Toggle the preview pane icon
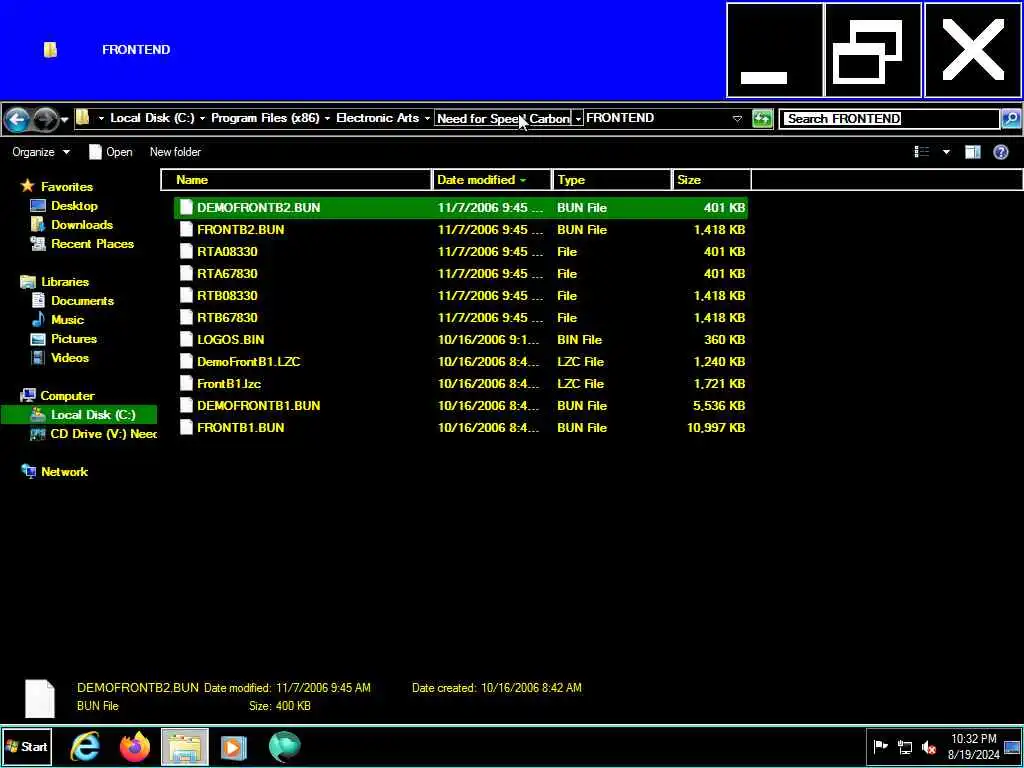The image size is (1024, 768). (x=972, y=152)
